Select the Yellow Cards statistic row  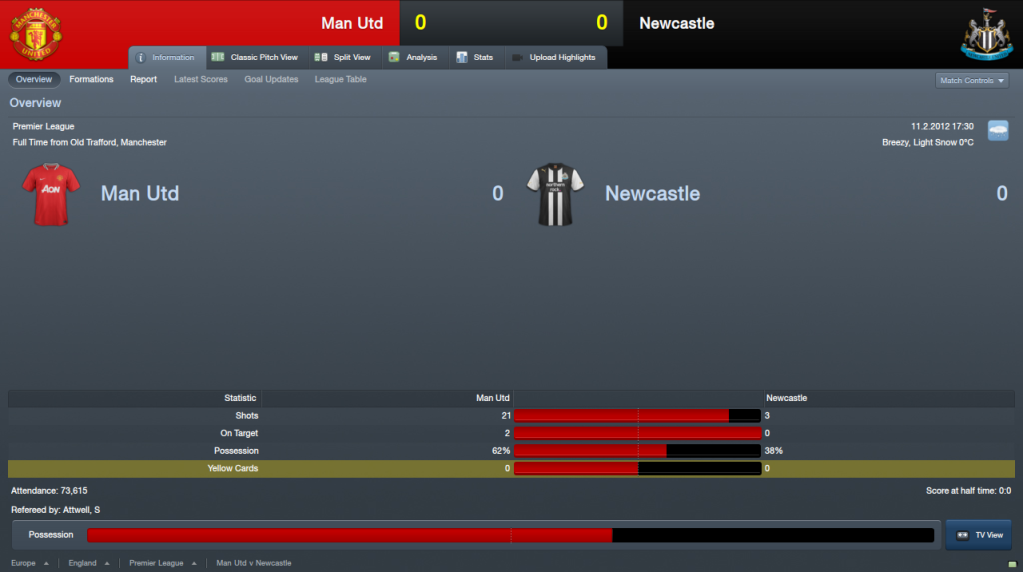(512, 468)
